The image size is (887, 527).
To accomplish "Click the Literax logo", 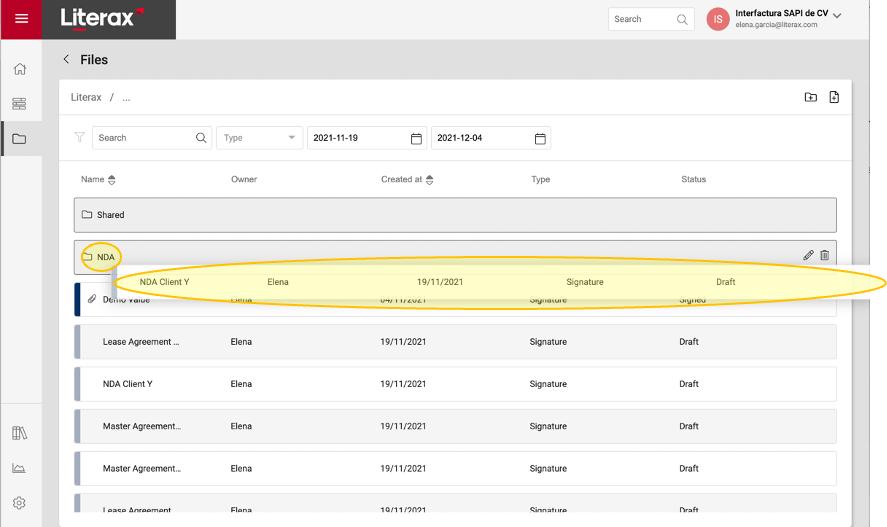I will pos(102,18).
